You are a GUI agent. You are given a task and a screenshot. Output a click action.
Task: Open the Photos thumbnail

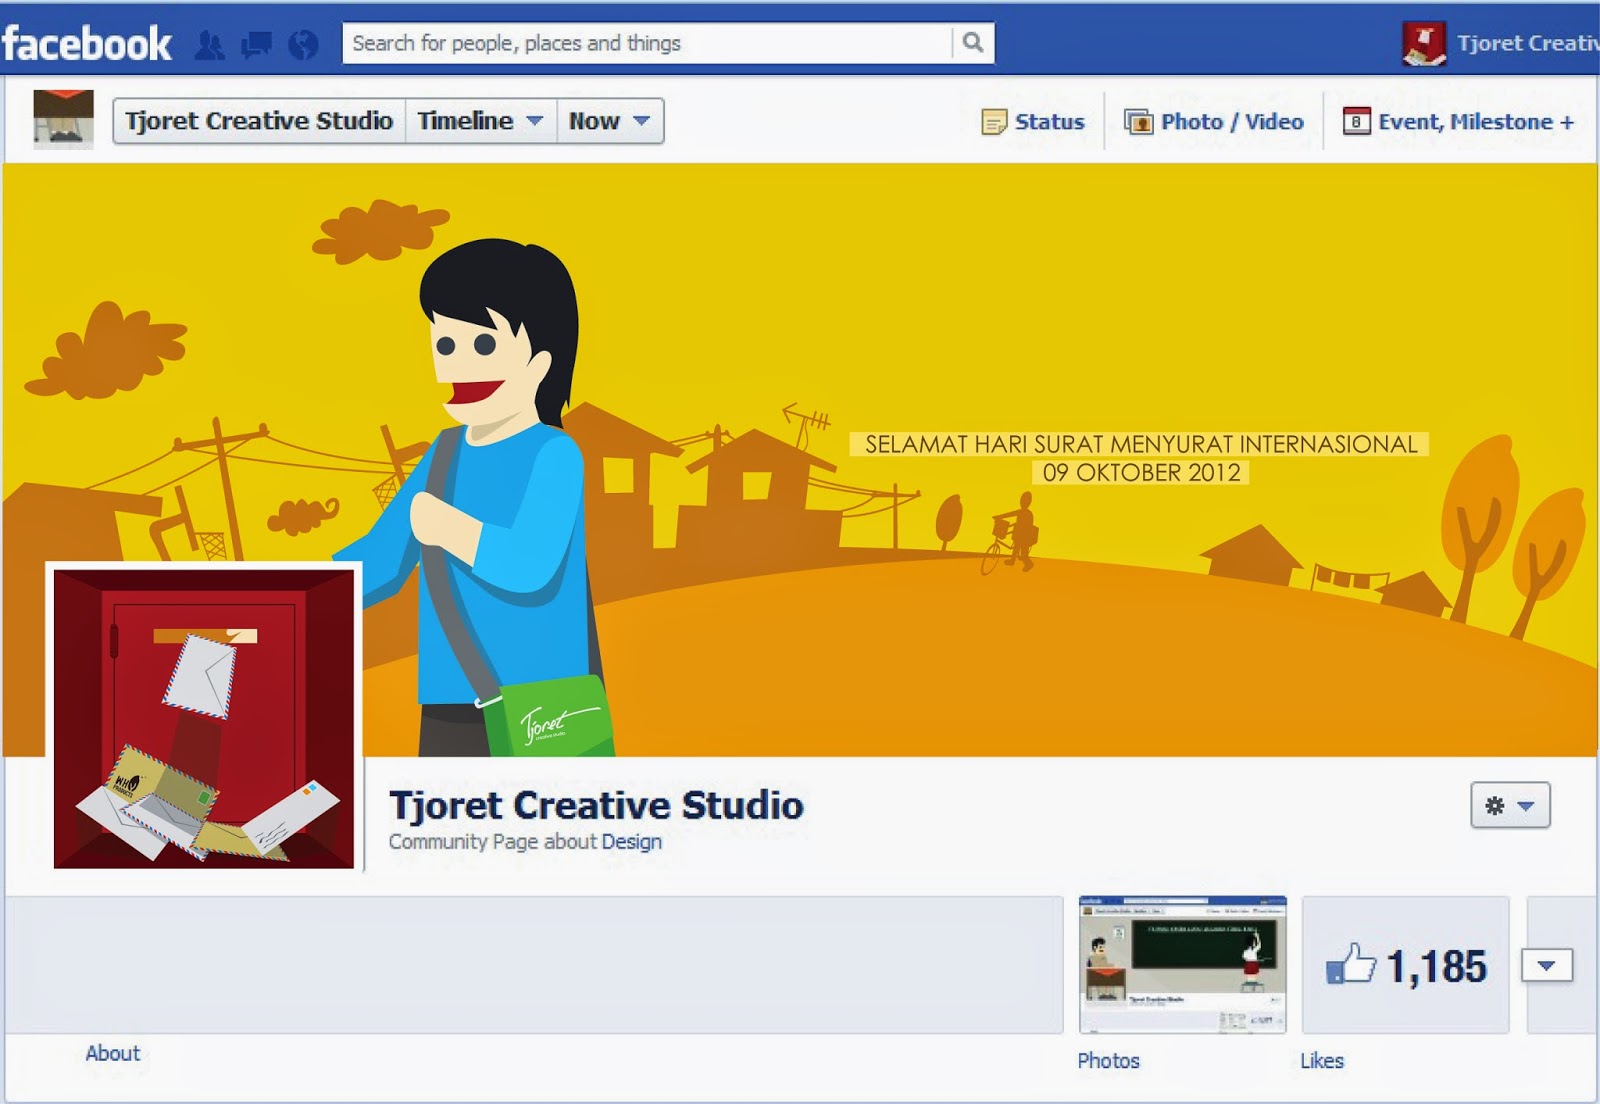1183,965
